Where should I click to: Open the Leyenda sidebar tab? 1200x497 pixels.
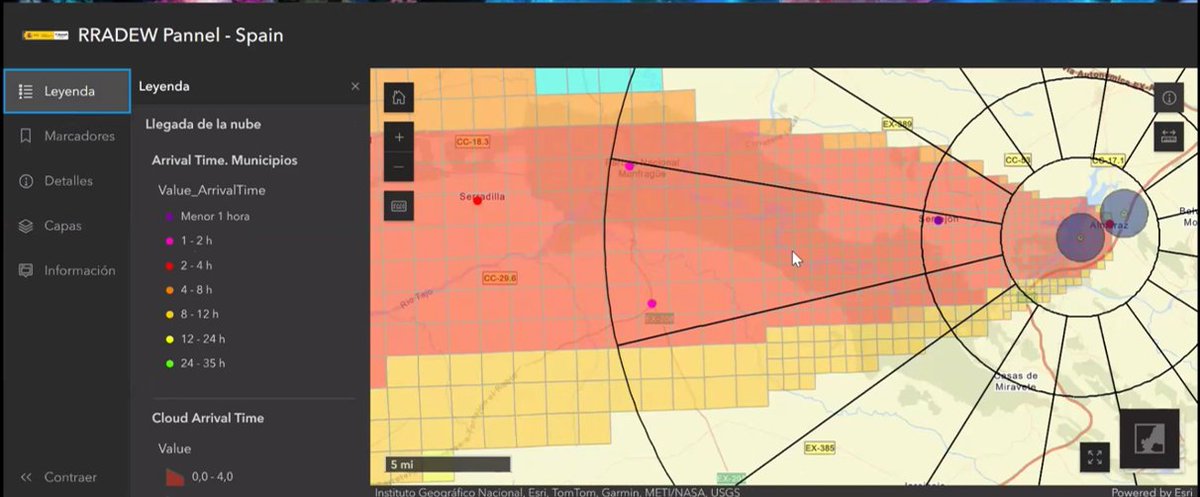(66, 92)
